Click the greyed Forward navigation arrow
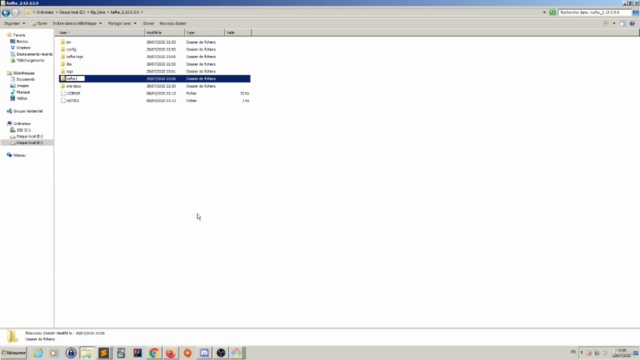 coord(16,13)
